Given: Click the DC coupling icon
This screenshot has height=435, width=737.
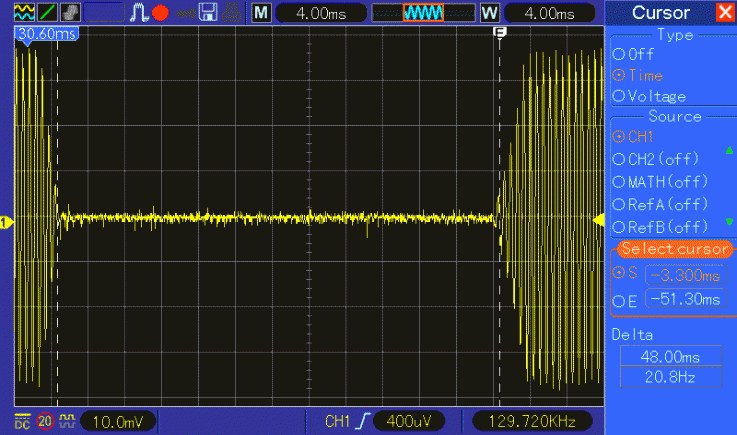Looking at the screenshot, I should [x=22, y=422].
